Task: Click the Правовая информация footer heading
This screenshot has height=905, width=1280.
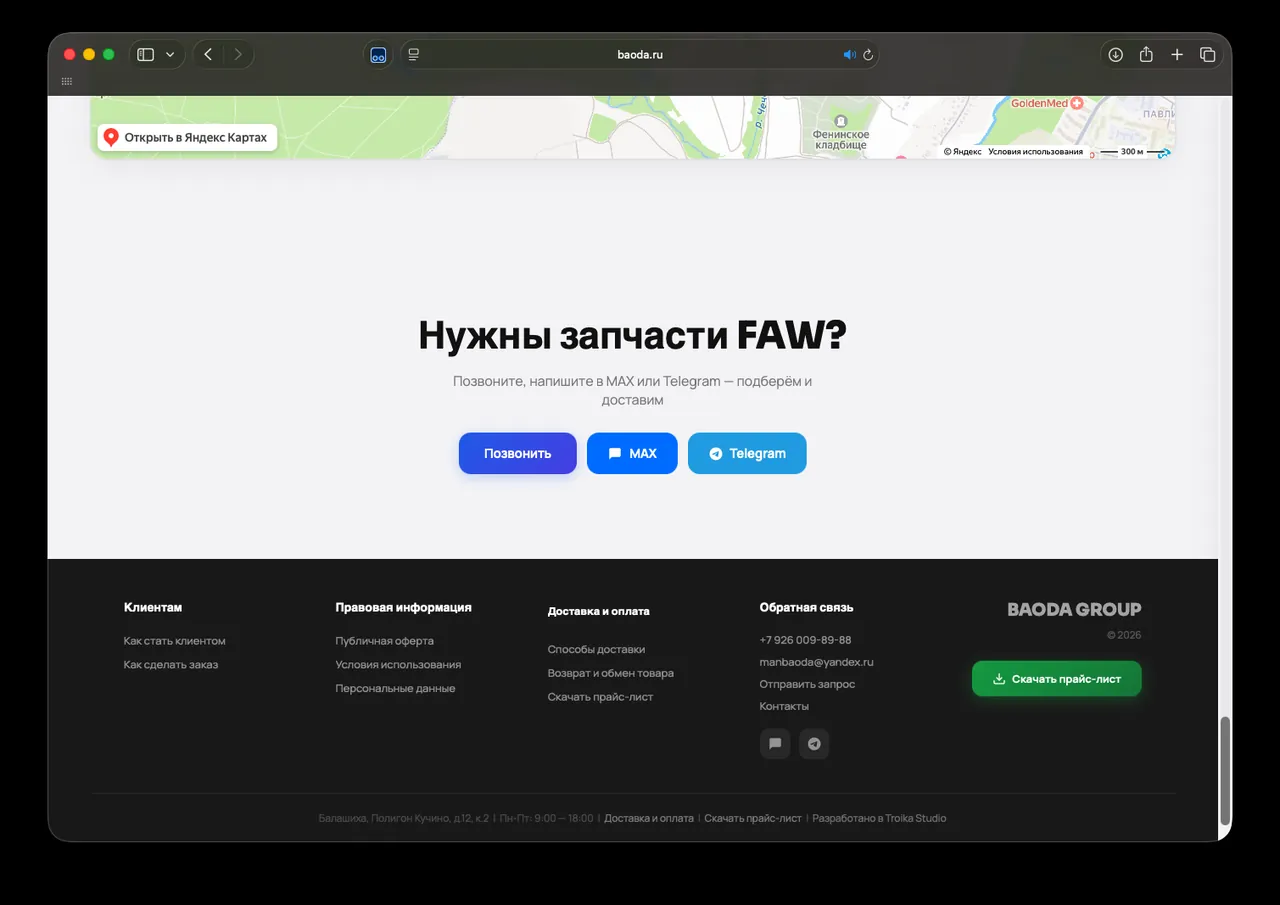Action: point(403,607)
